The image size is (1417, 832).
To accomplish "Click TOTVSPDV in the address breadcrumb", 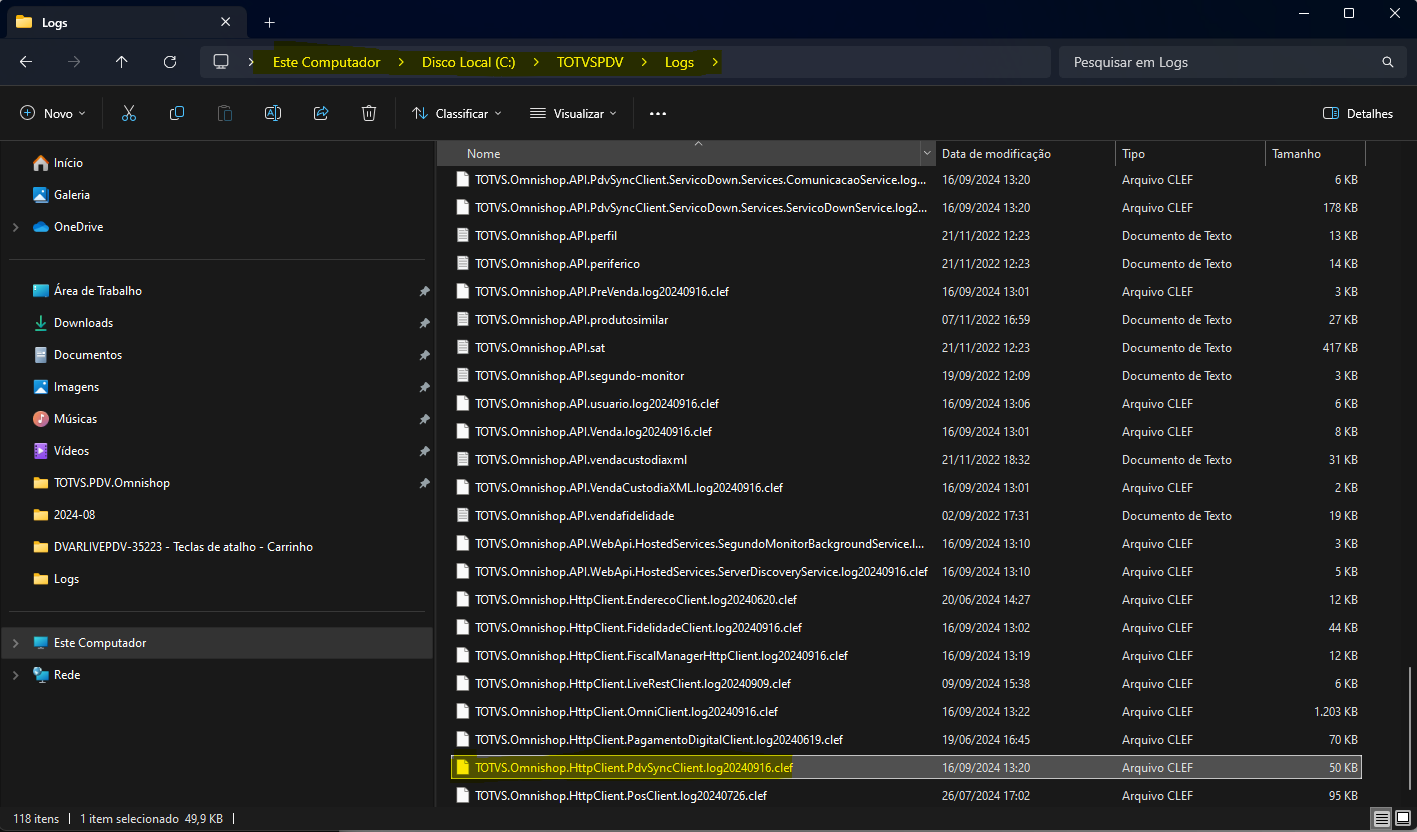I will (x=590, y=62).
